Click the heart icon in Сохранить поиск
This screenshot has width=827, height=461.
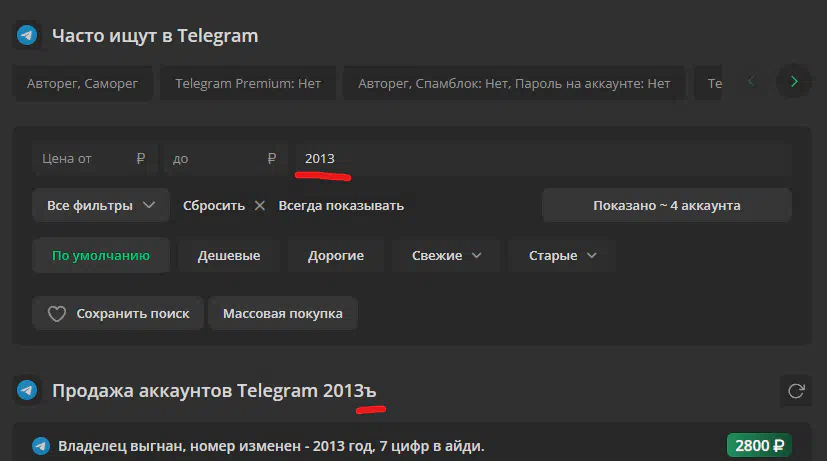pos(57,313)
